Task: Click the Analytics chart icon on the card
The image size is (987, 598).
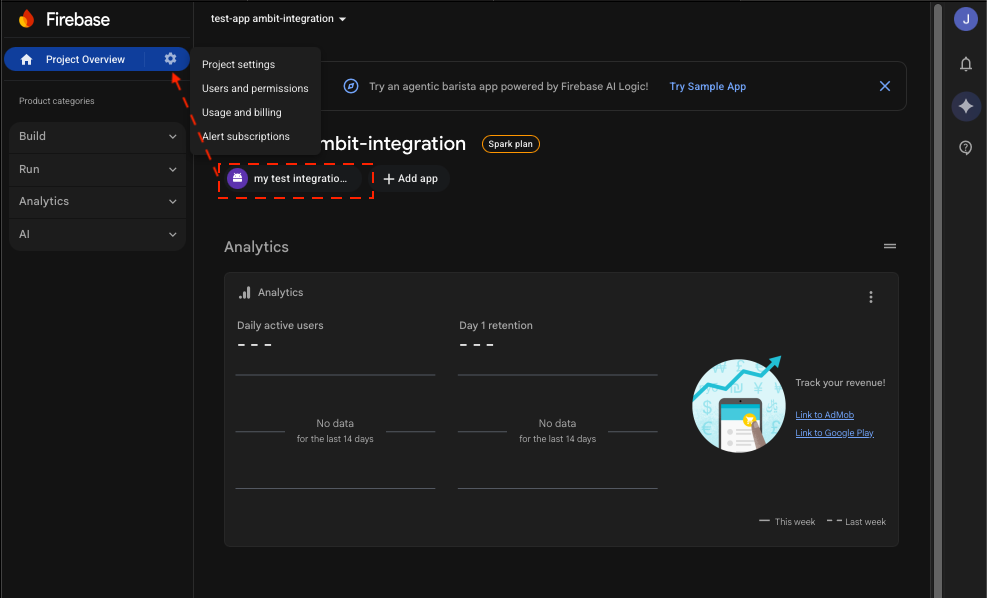Action: click(x=244, y=292)
